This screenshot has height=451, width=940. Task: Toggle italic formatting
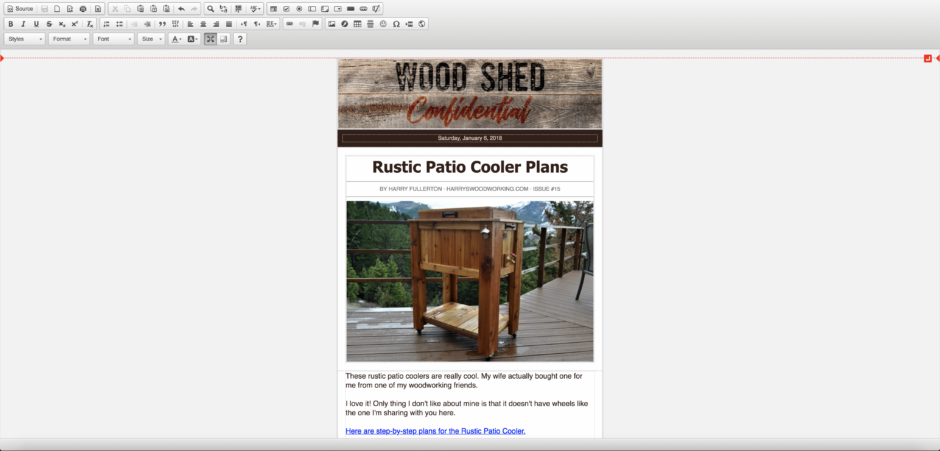(x=23, y=24)
